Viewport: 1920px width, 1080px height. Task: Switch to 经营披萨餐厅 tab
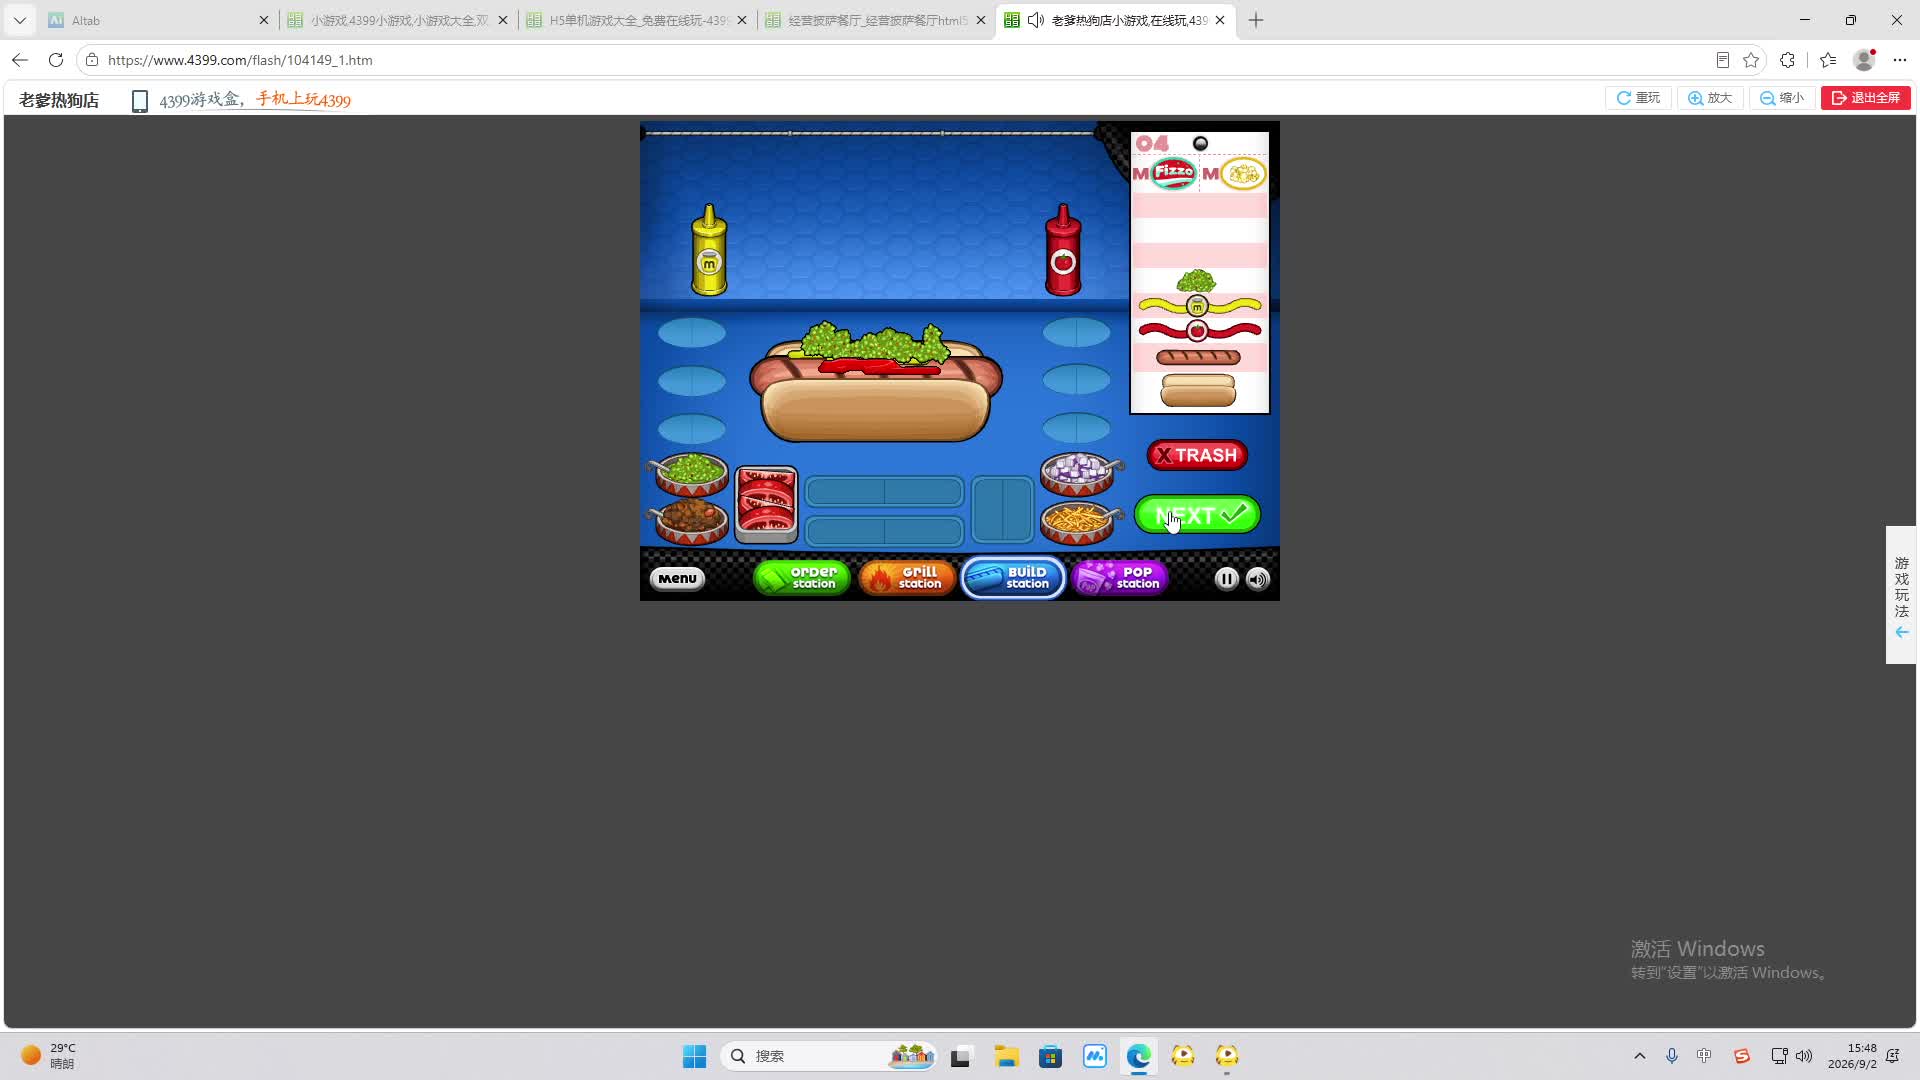coord(876,20)
